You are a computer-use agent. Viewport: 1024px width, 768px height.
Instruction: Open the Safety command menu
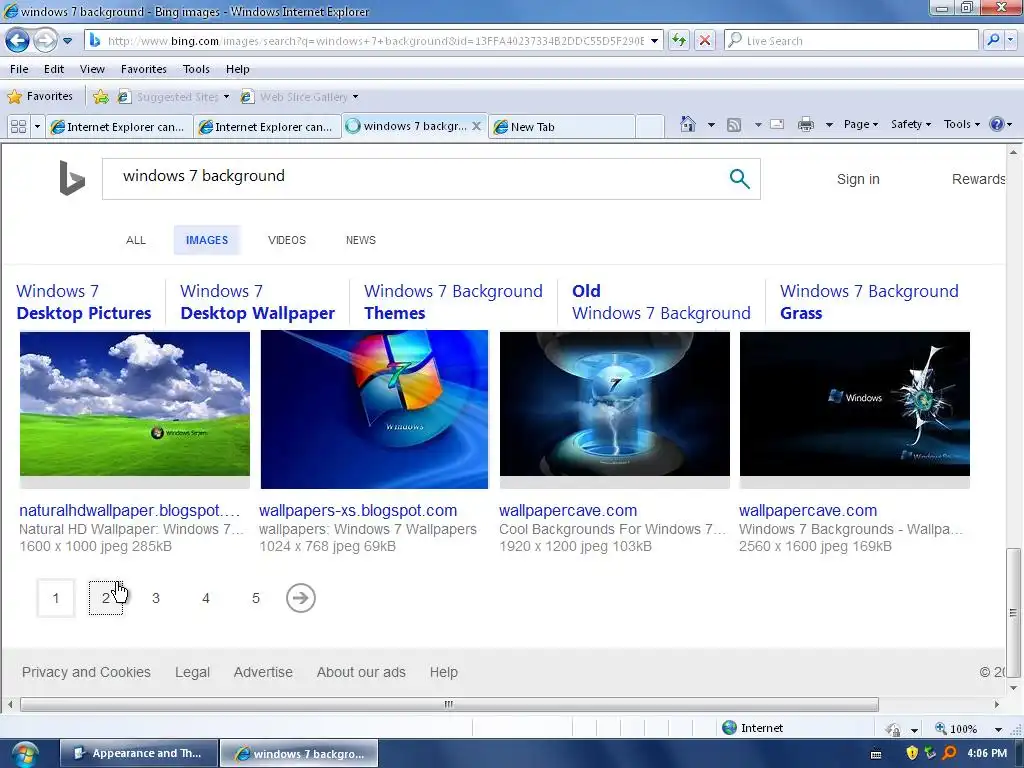pos(911,124)
